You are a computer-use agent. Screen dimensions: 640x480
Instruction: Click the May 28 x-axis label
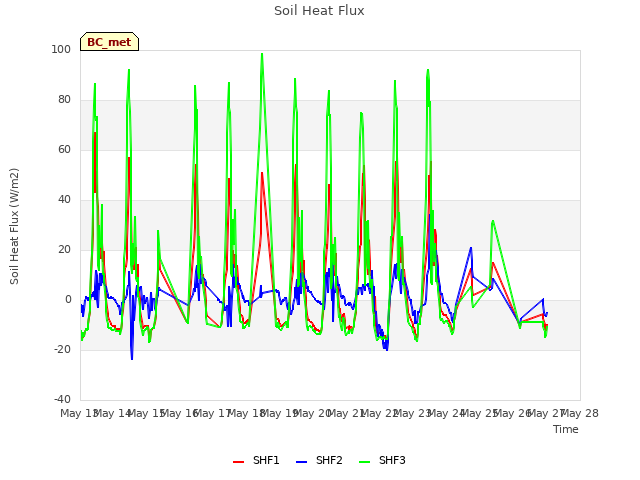pos(580,413)
